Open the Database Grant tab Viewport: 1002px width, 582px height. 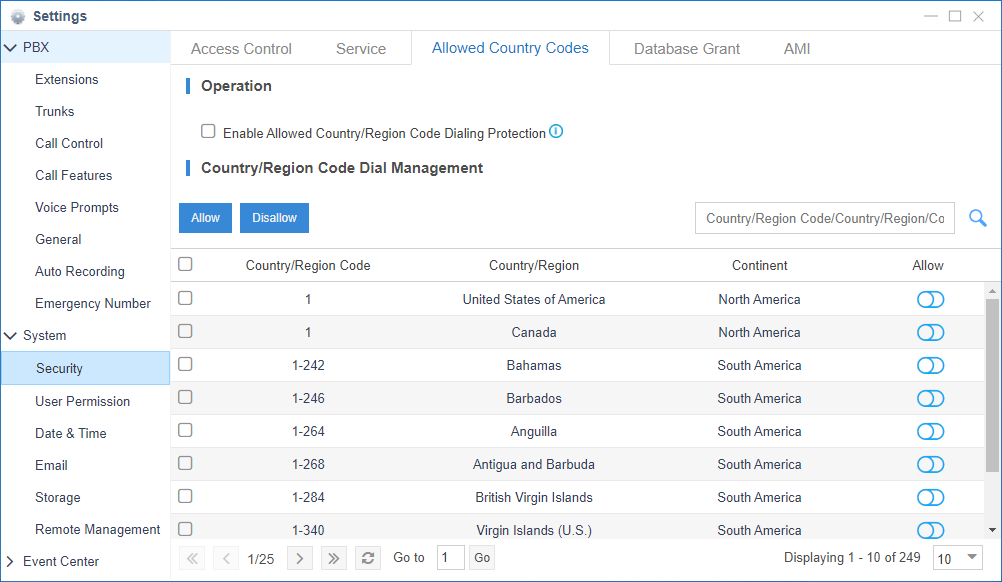click(687, 49)
